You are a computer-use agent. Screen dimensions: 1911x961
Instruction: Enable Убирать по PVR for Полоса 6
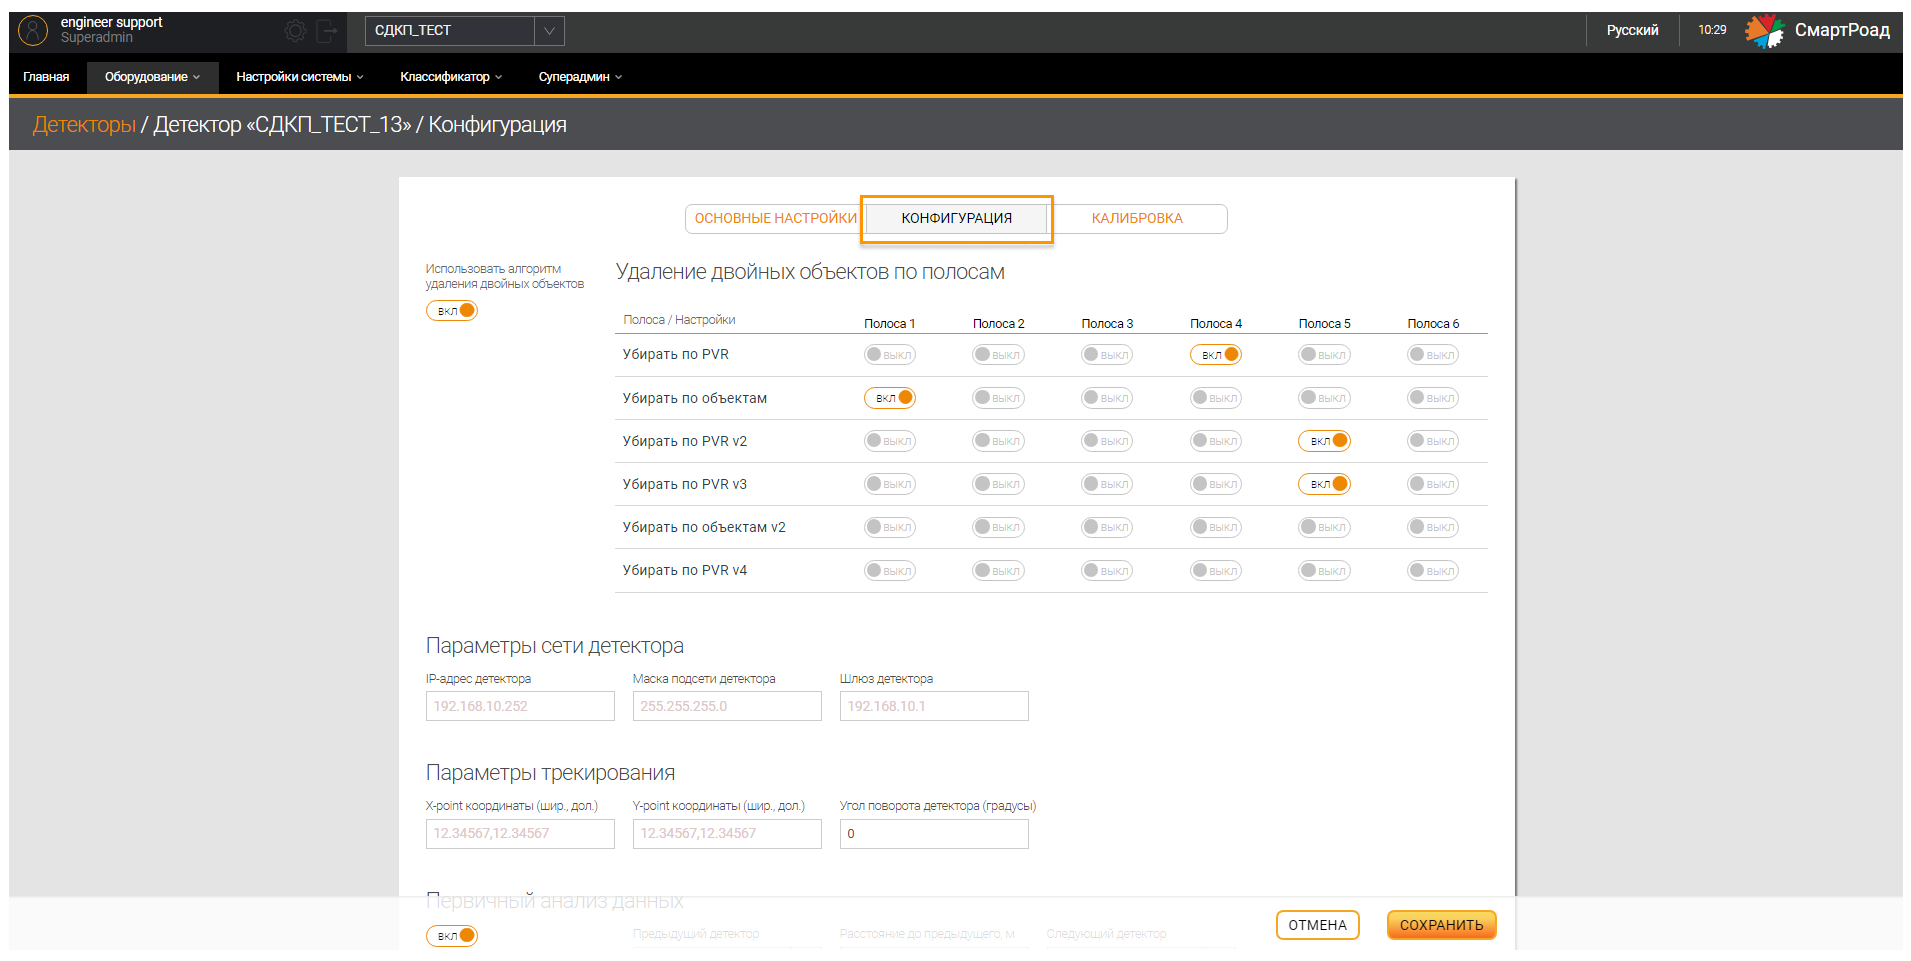[1433, 355]
